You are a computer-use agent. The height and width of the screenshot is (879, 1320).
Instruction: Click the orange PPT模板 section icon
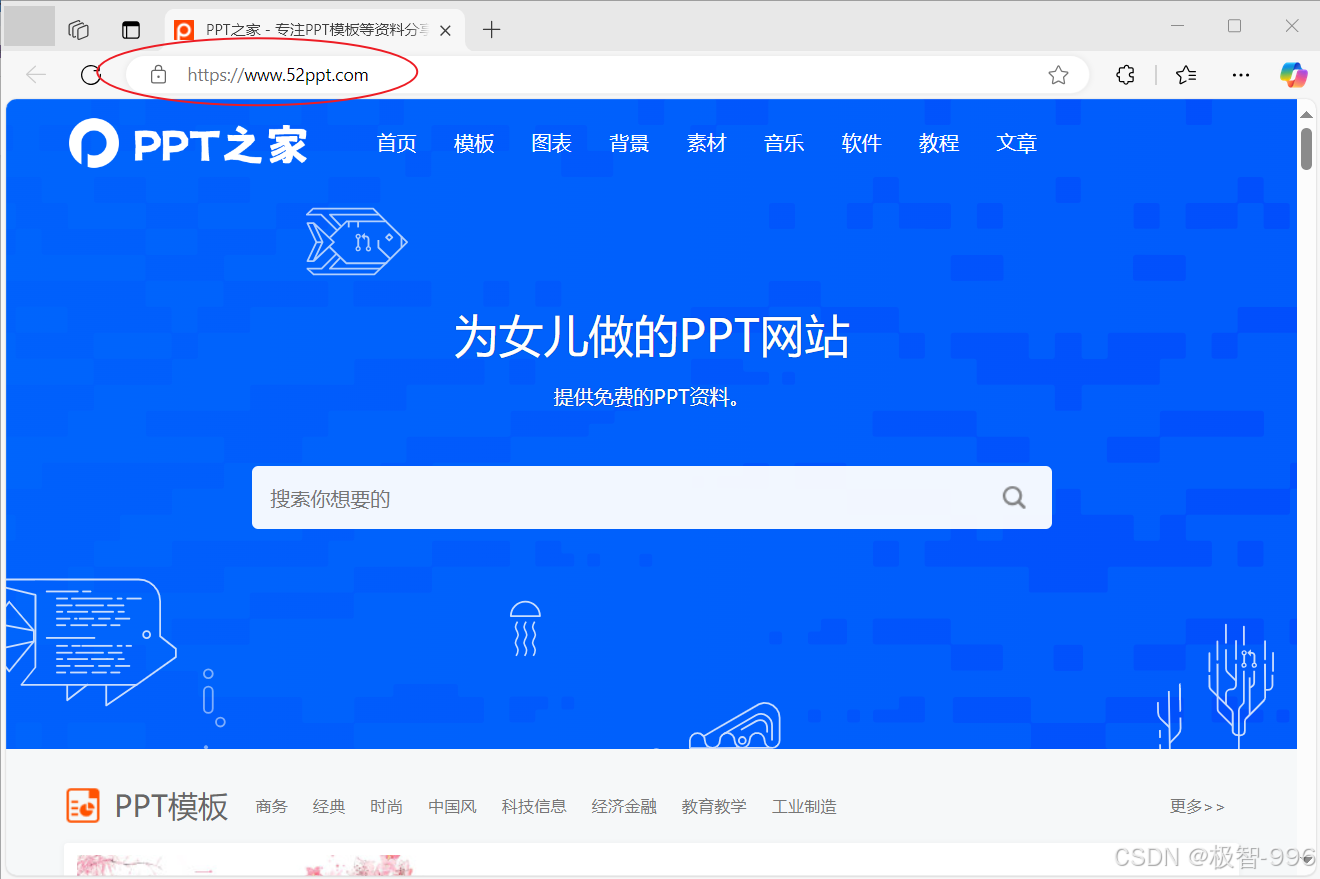point(83,806)
